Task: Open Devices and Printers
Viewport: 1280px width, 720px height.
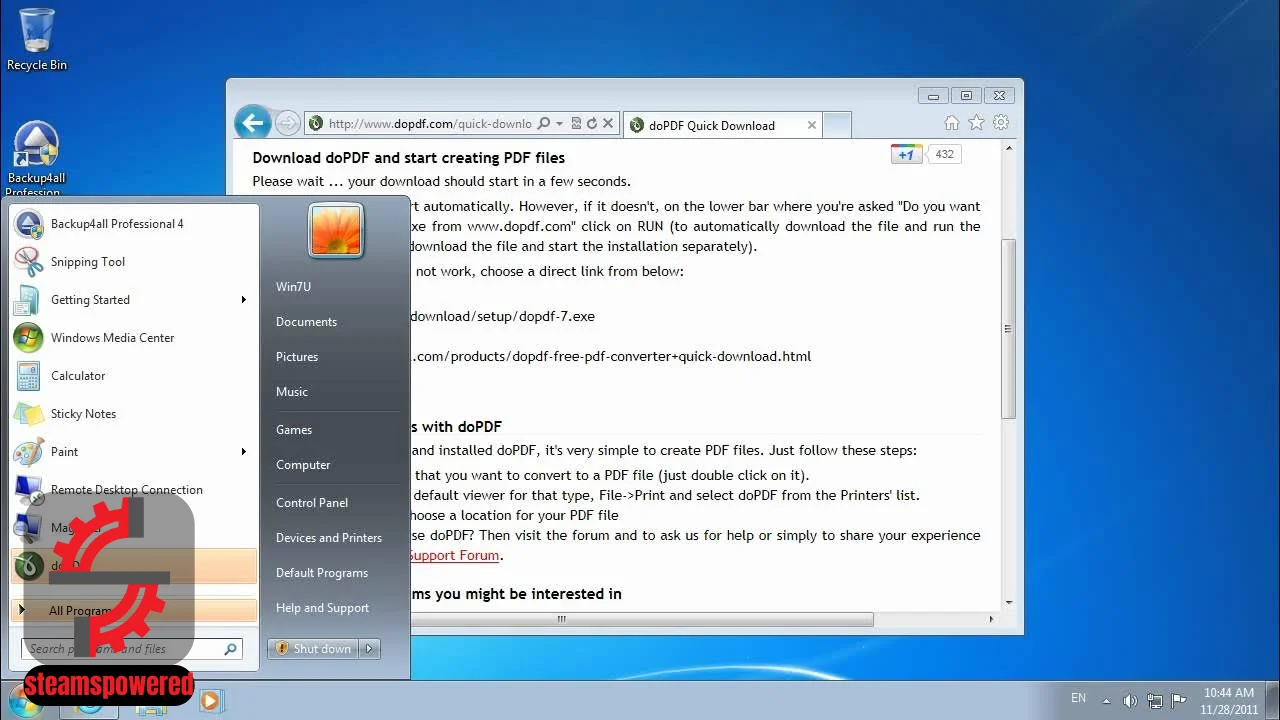Action: pyautogui.click(x=329, y=538)
